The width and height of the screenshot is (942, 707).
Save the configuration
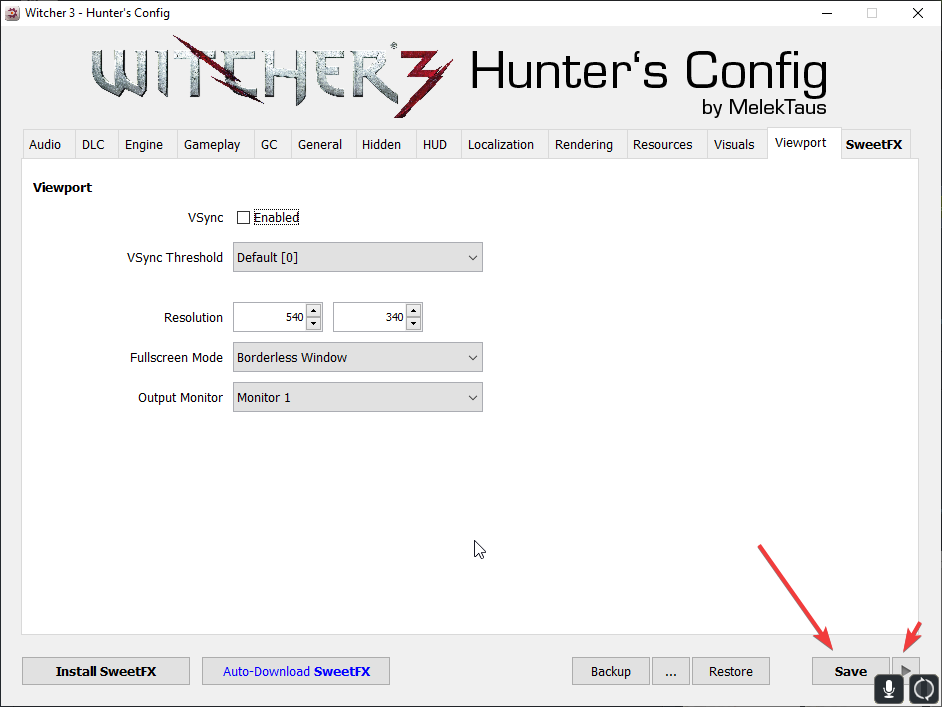coord(850,671)
